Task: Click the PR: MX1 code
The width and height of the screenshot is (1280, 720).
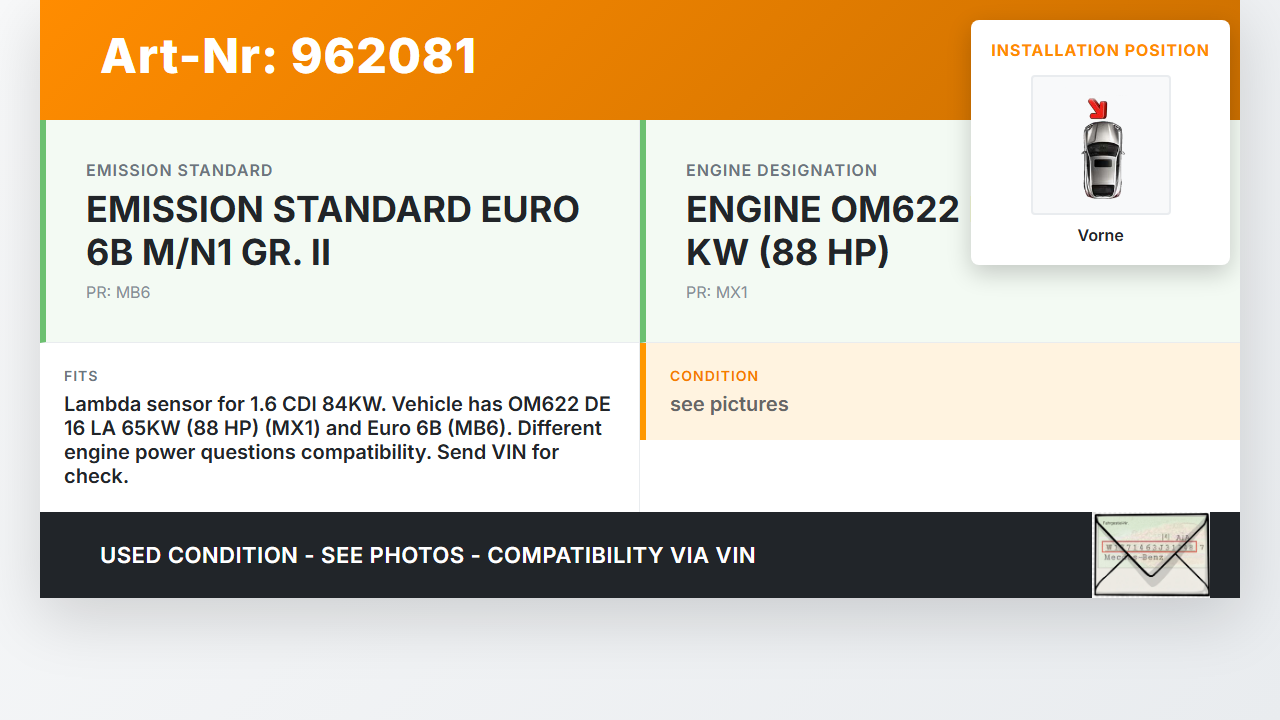Action: [717, 293]
